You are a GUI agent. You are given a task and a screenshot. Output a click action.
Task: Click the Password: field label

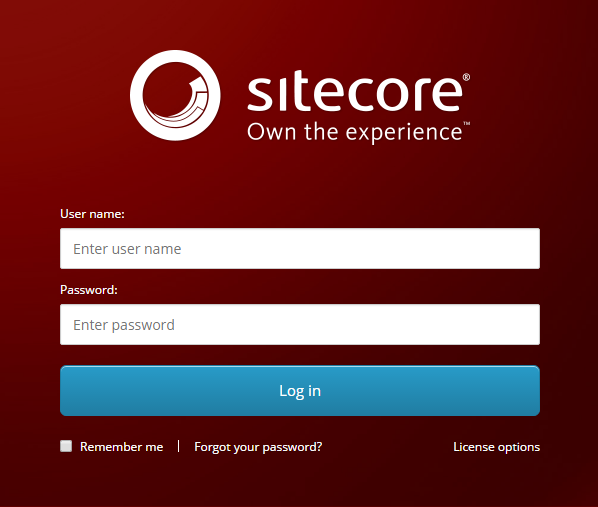pyautogui.click(x=89, y=290)
